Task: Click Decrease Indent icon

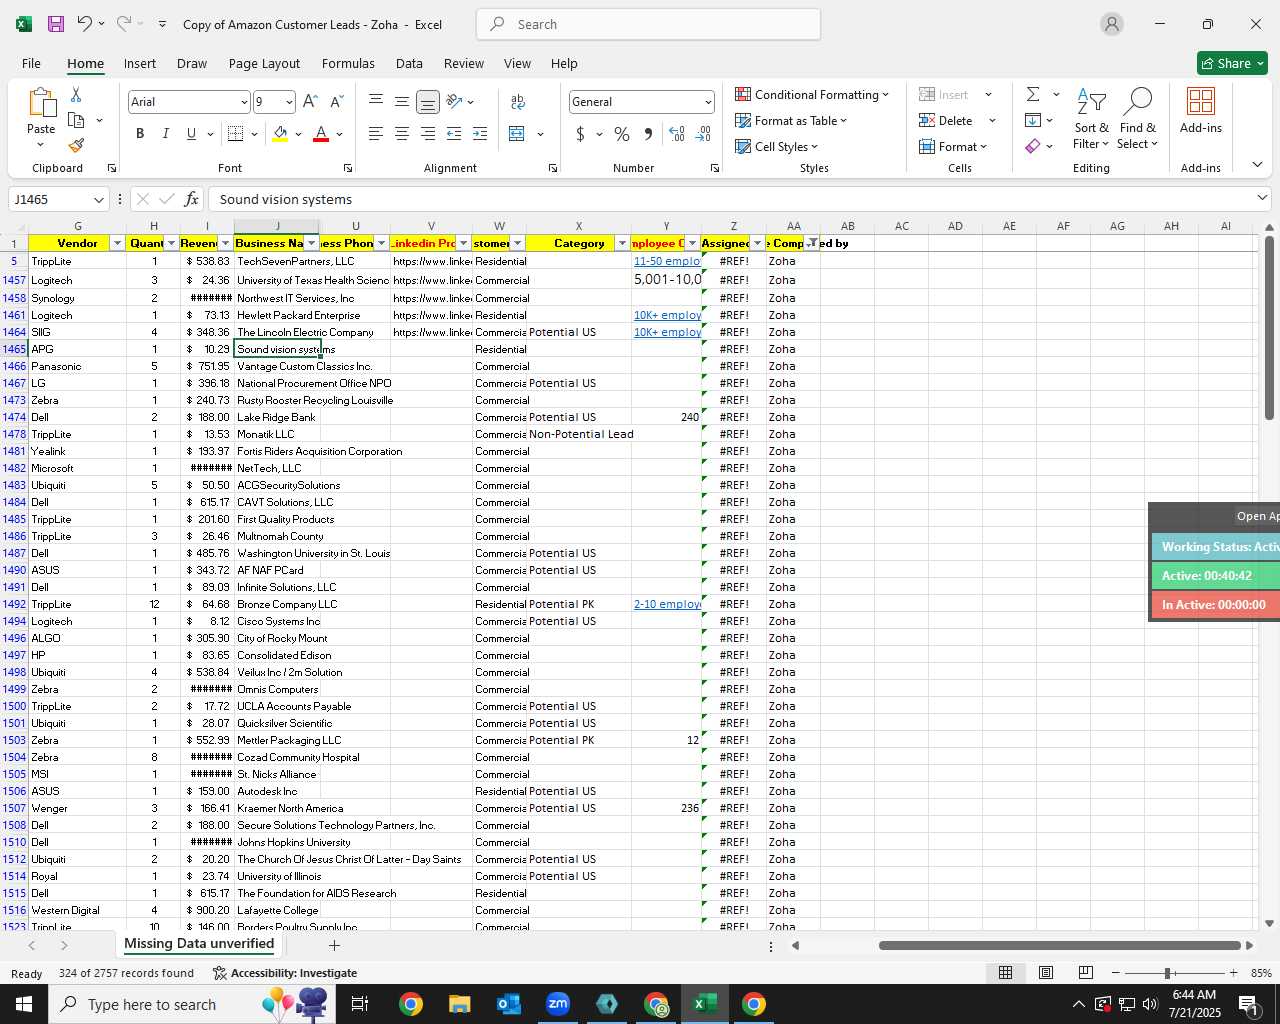Action: [454, 134]
